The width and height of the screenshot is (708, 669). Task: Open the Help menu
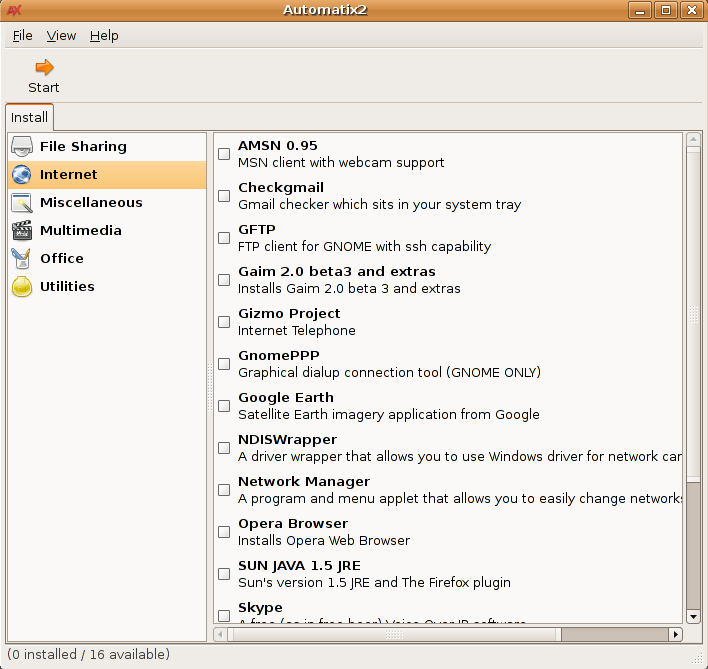coord(104,35)
